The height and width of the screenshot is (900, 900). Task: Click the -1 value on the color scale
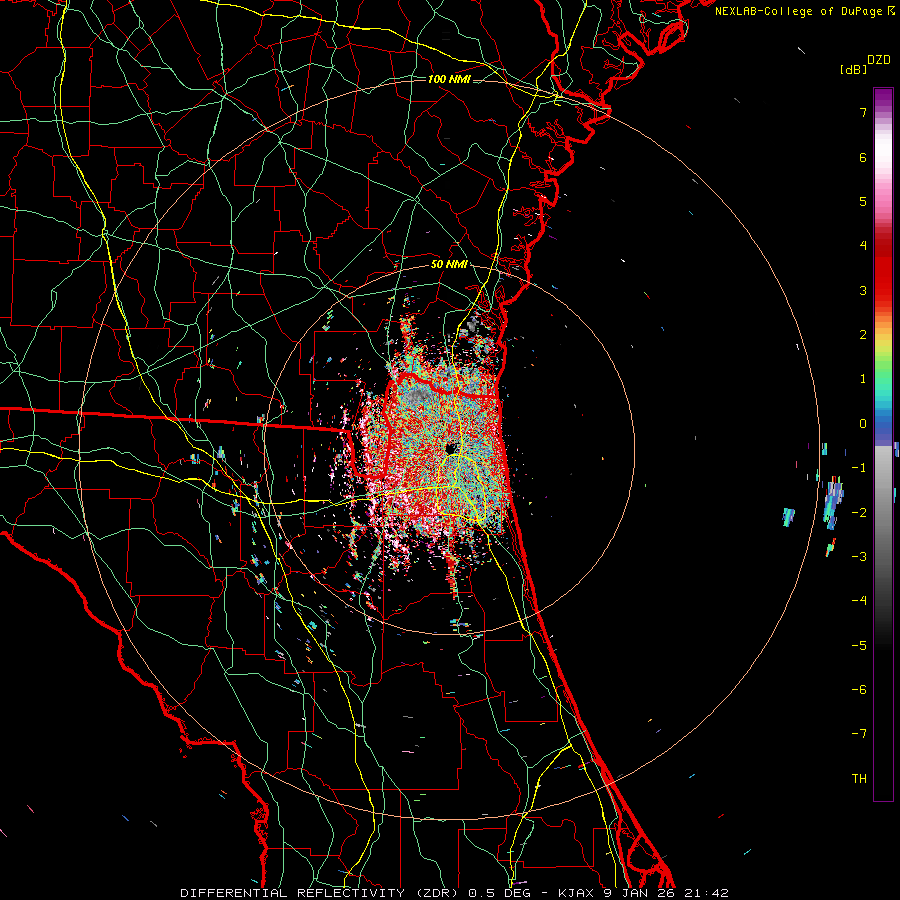click(x=859, y=468)
